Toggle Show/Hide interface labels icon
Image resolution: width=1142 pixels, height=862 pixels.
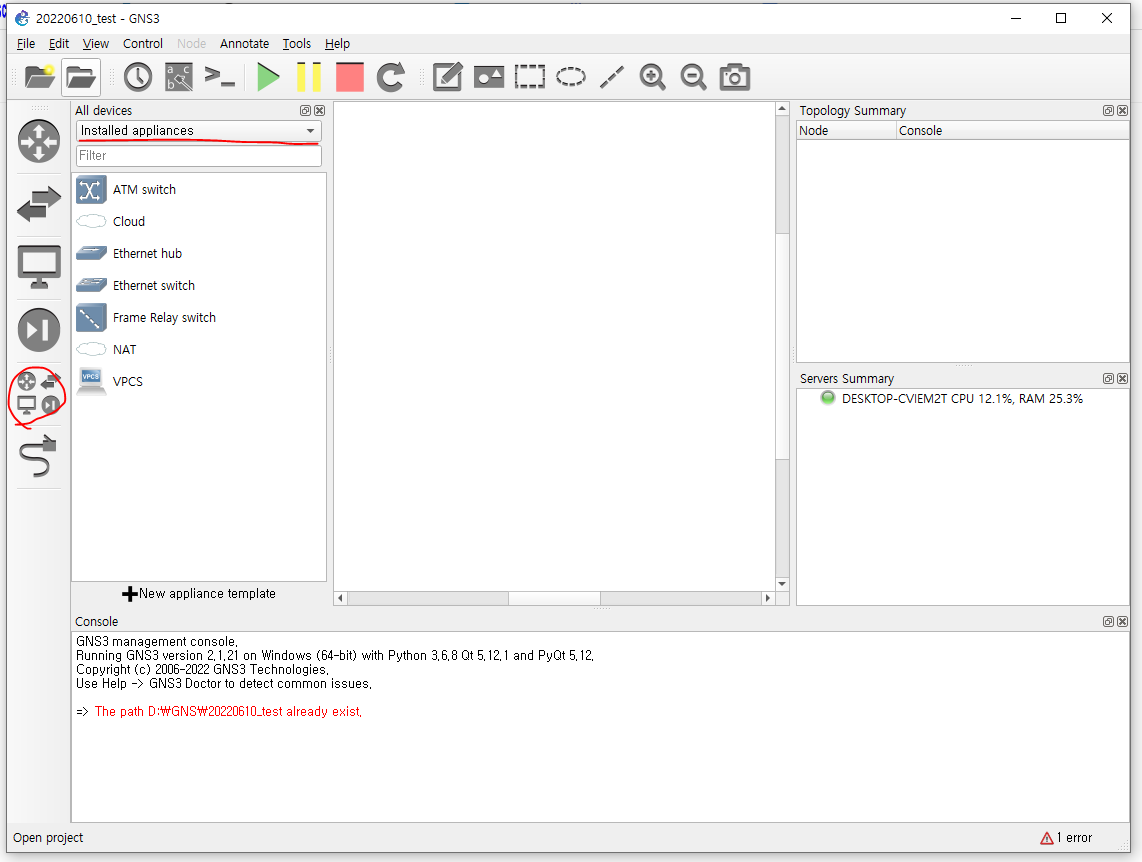click(178, 76)
